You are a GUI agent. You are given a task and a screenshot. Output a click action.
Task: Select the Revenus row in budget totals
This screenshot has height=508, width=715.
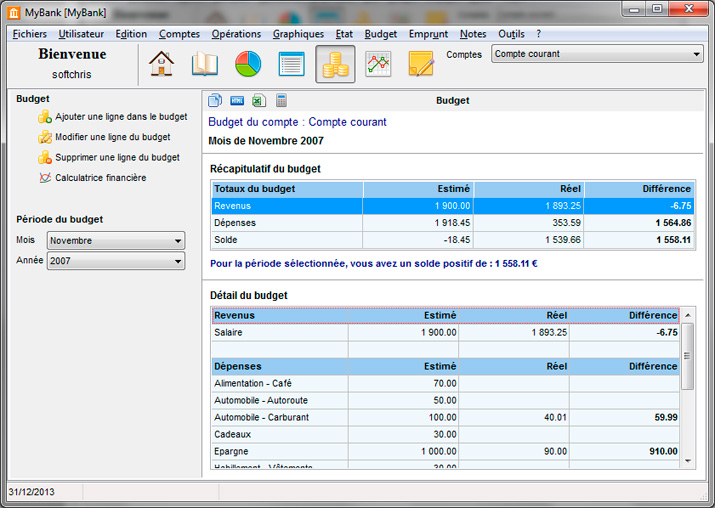tap(453, 206)
